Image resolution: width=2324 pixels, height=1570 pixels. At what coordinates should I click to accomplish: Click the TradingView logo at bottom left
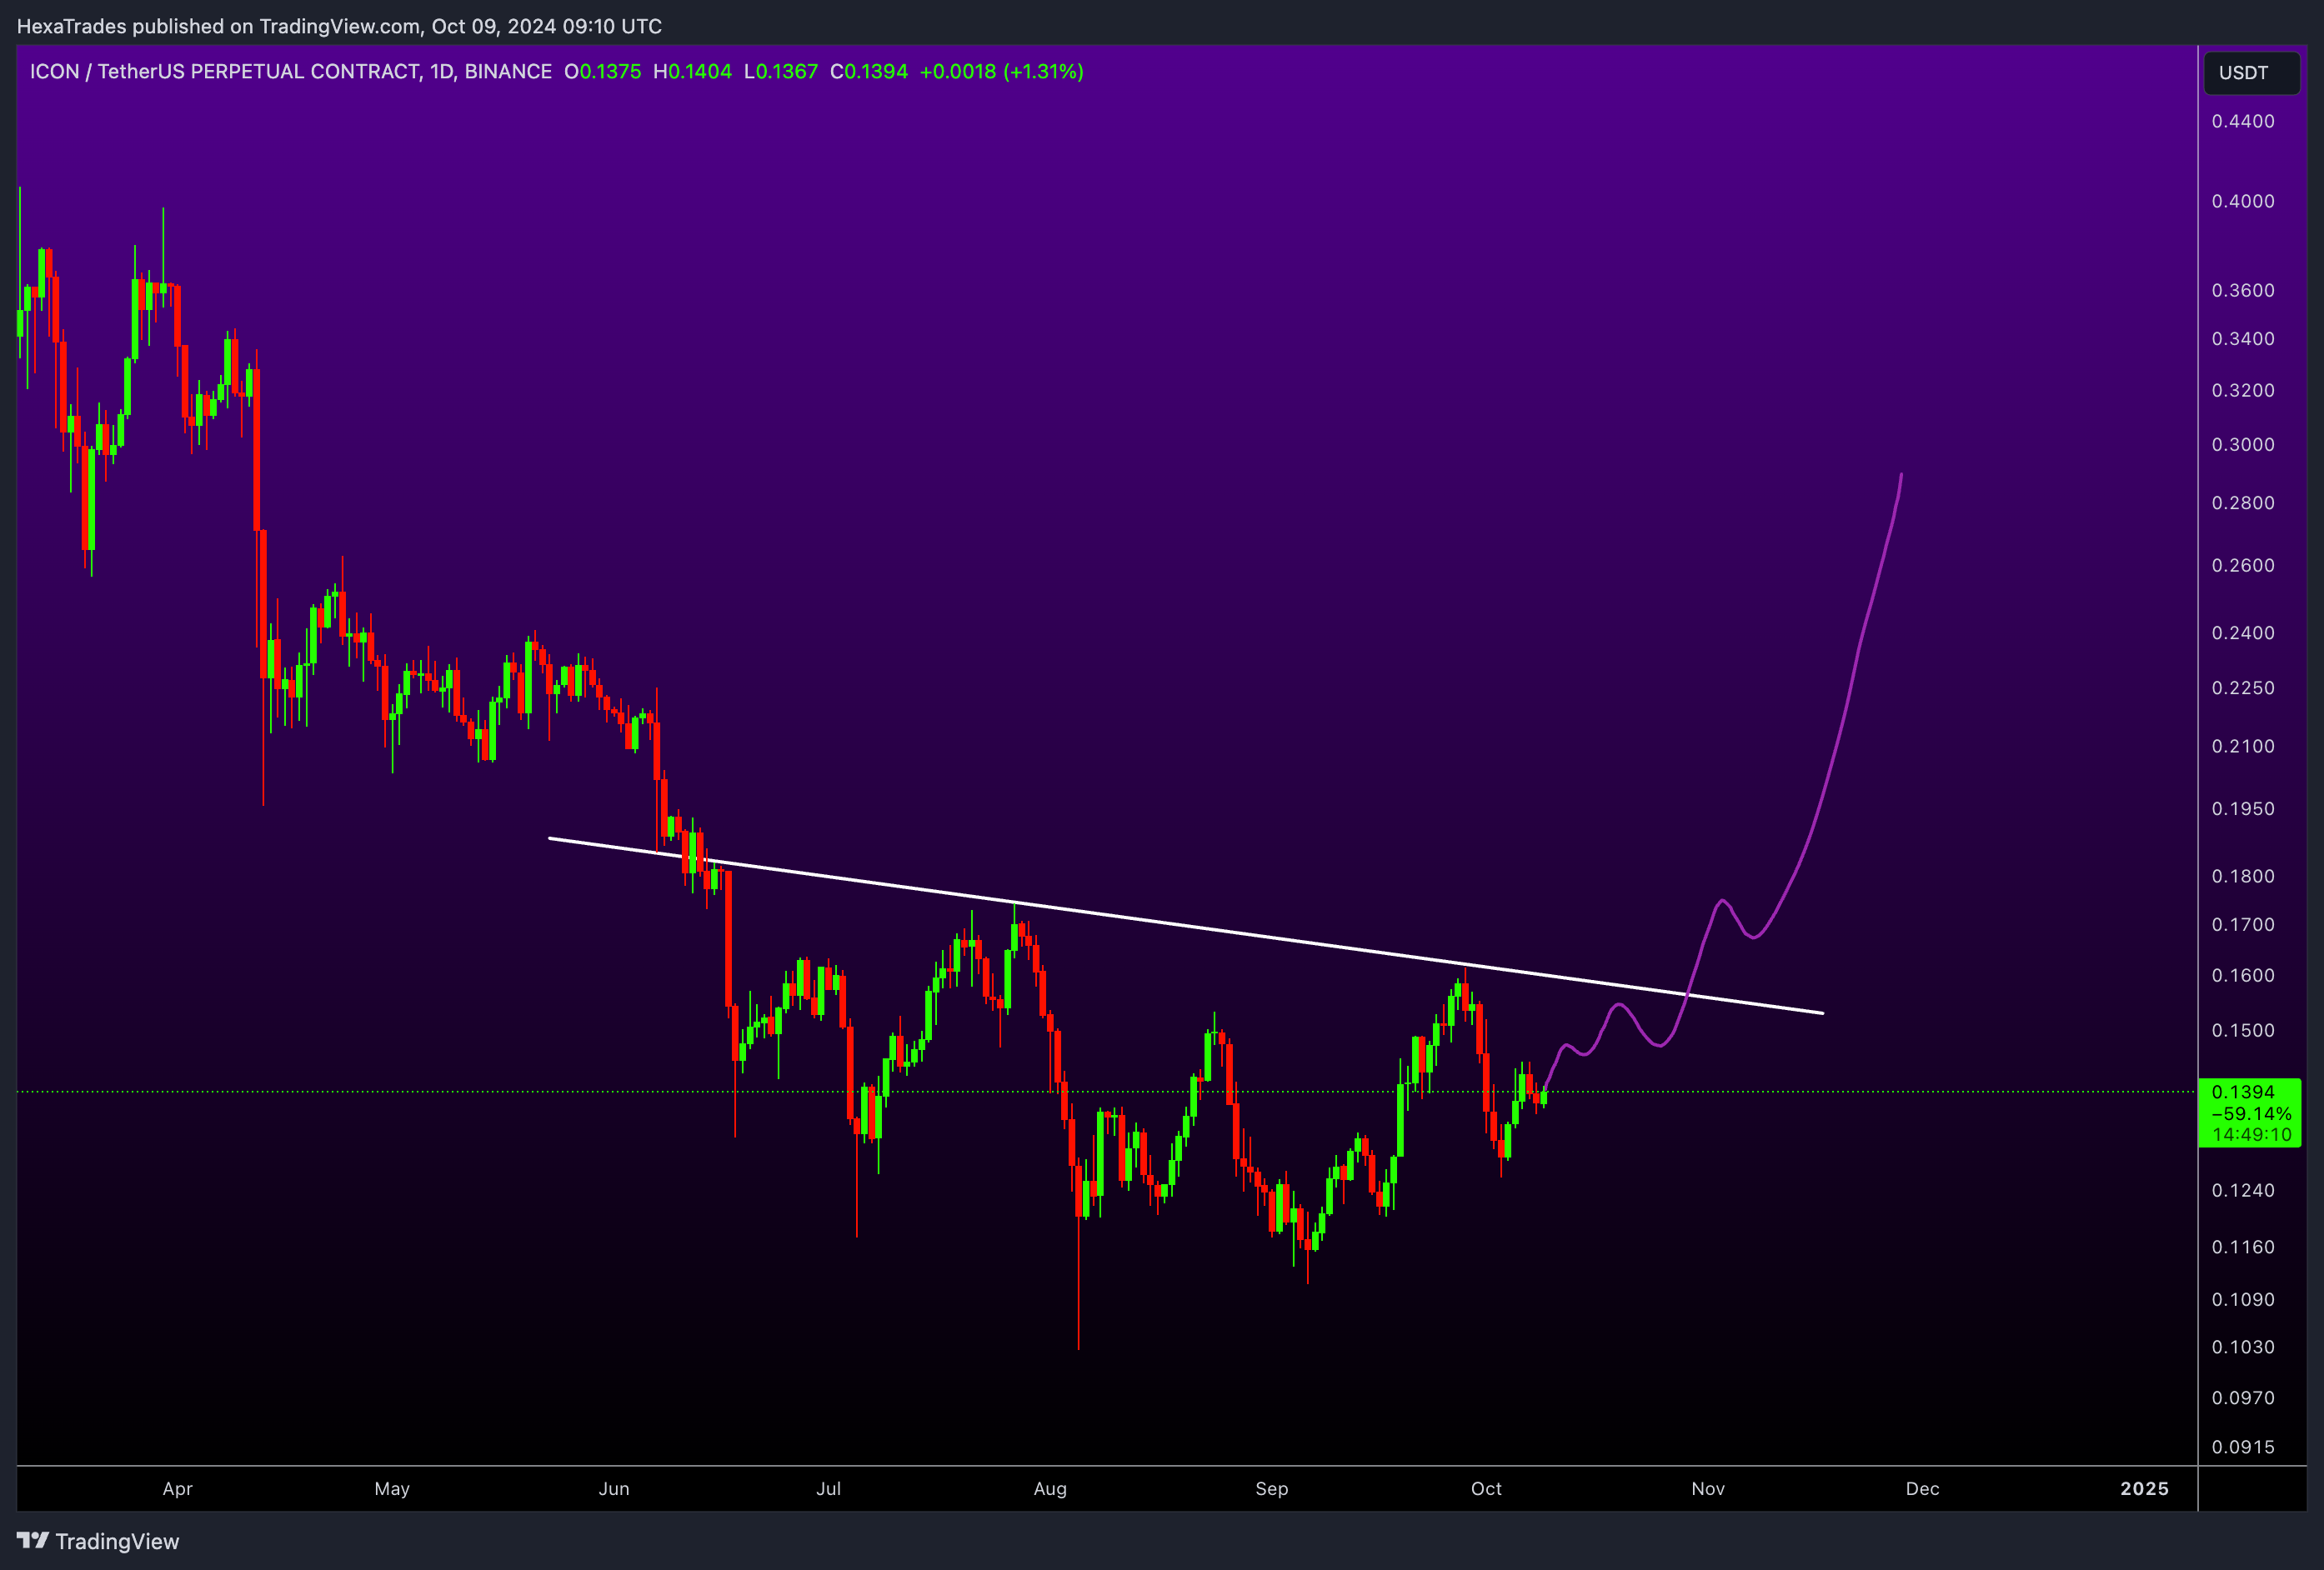98,1541
